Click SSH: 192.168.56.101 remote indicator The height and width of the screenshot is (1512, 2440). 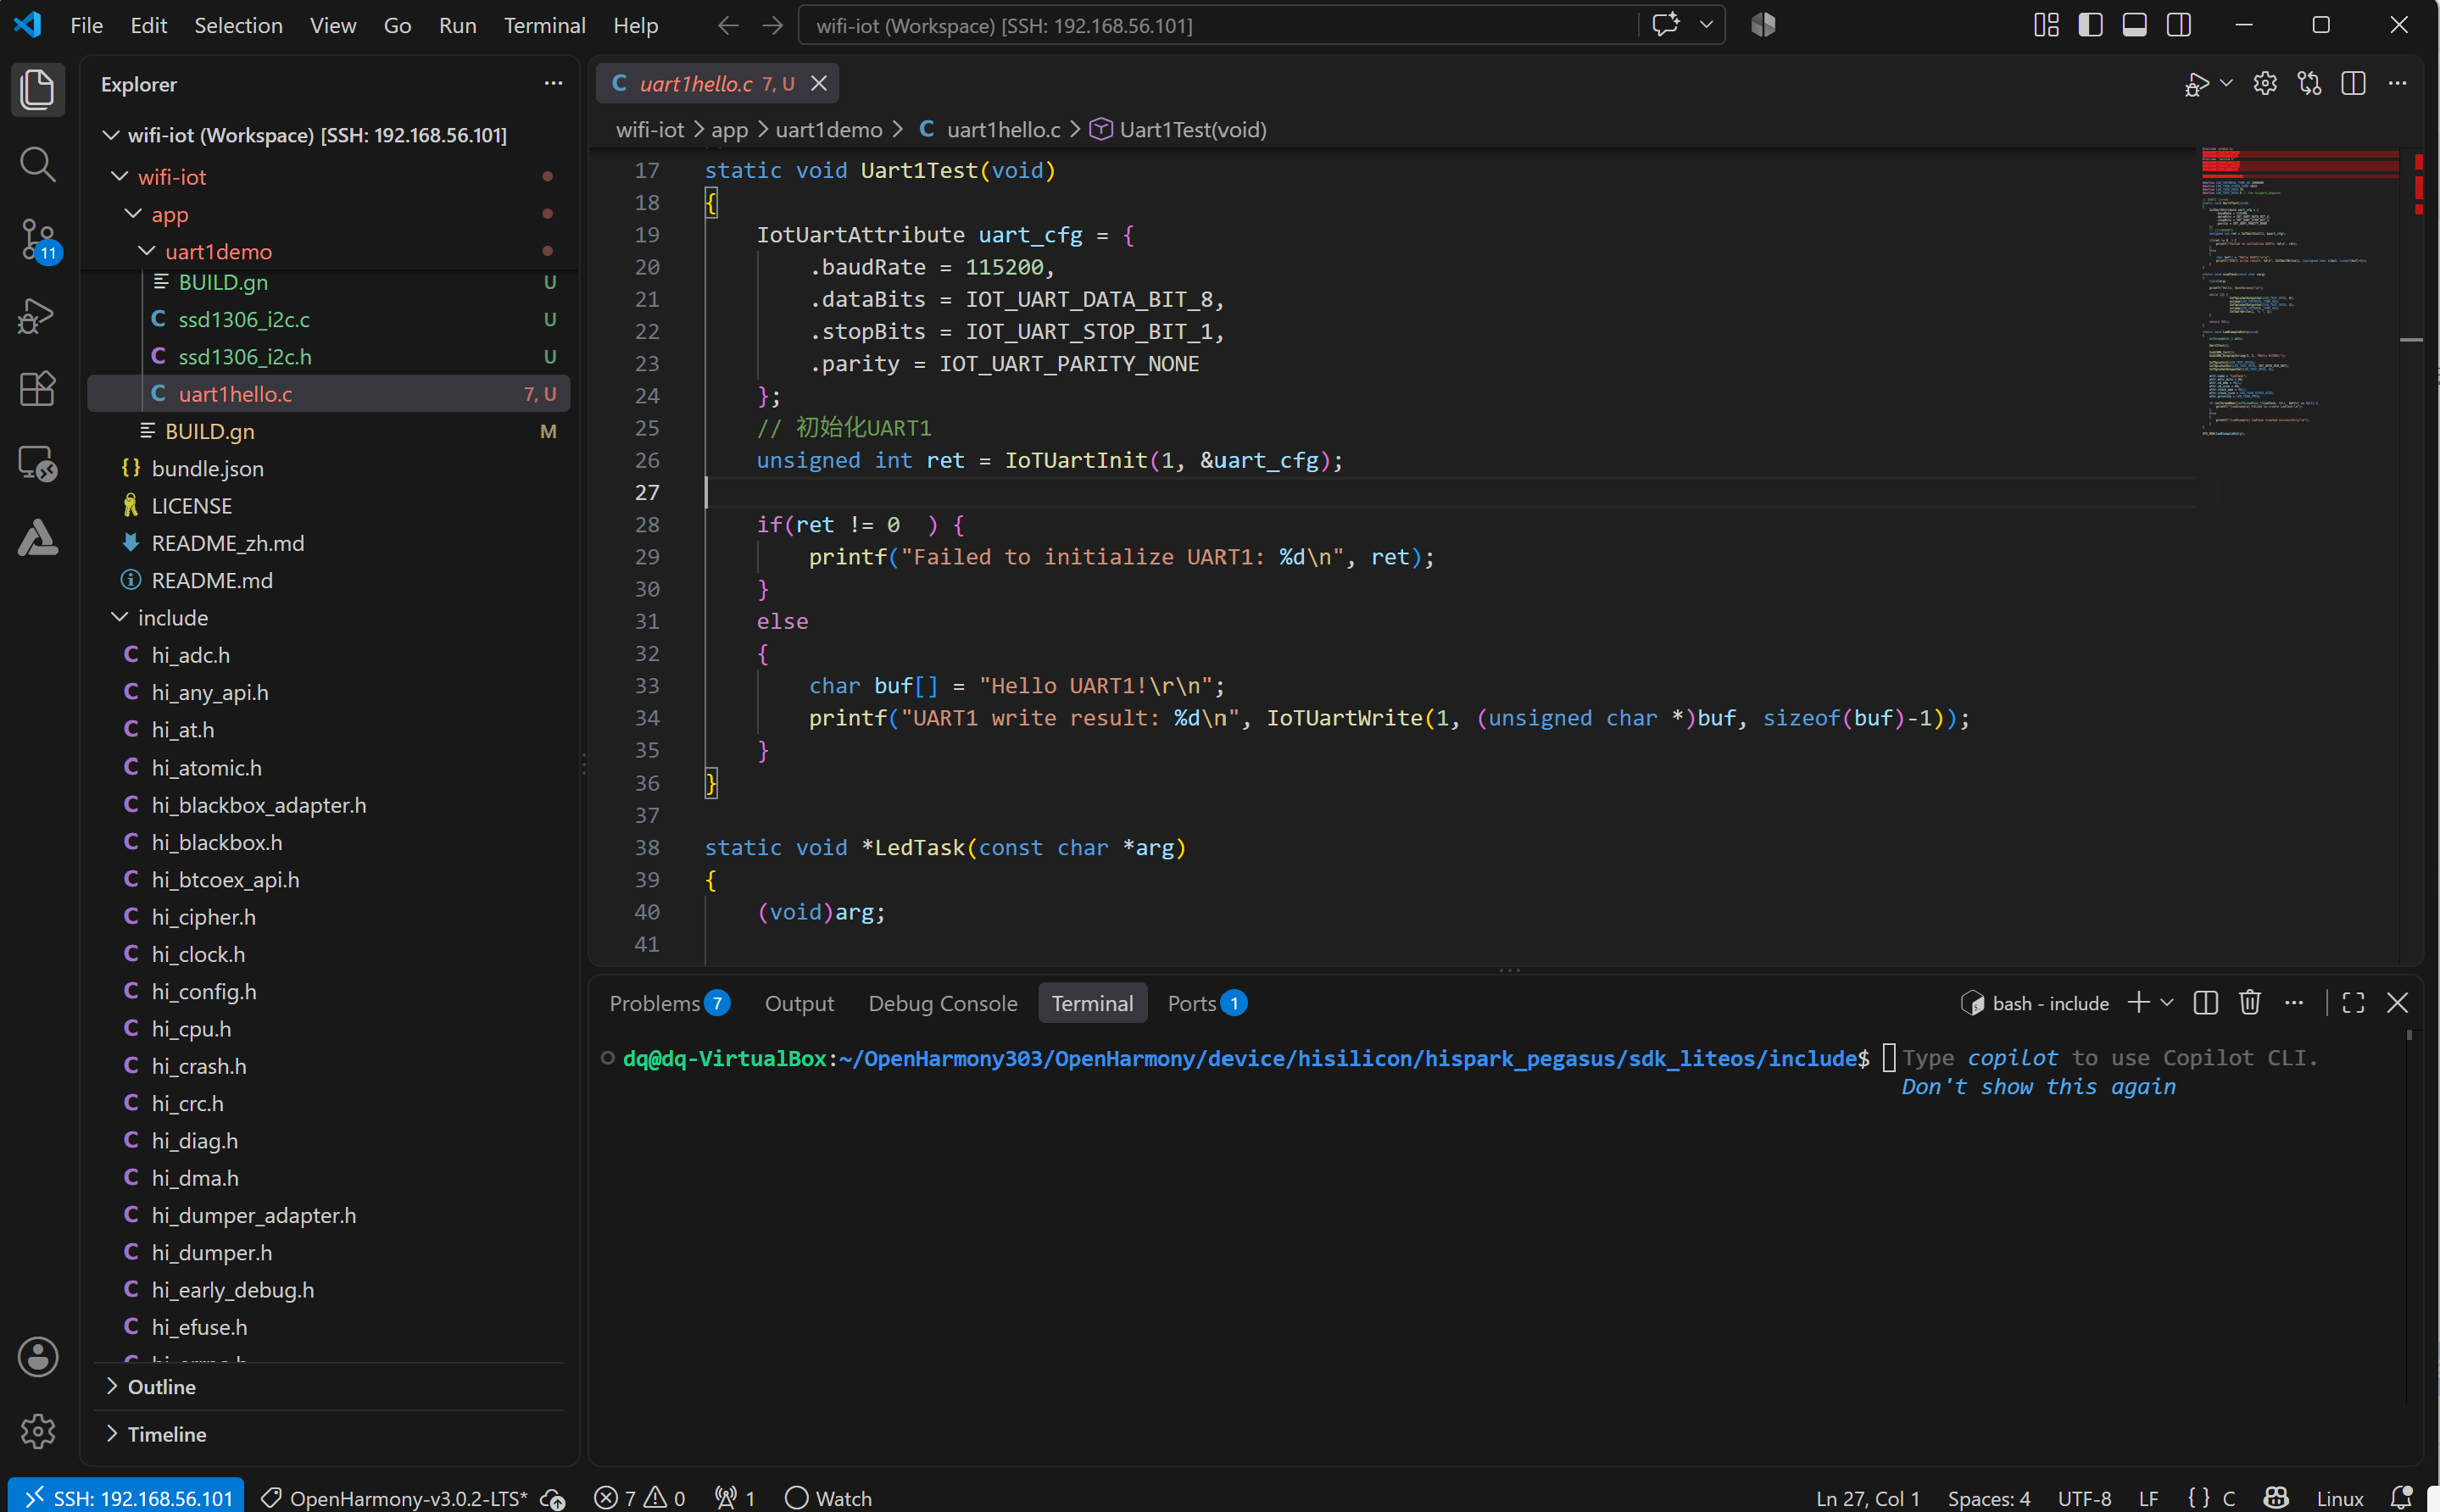click(x=126, y=1497)
